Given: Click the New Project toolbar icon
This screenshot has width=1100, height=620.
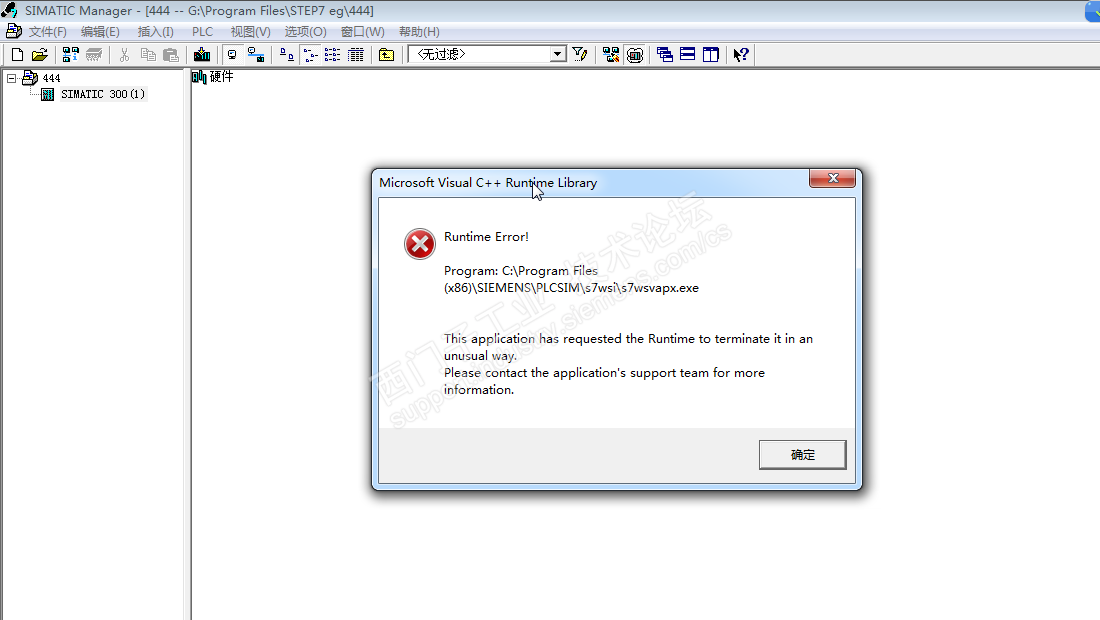Looking at the screenshot, I should point(18,55).
